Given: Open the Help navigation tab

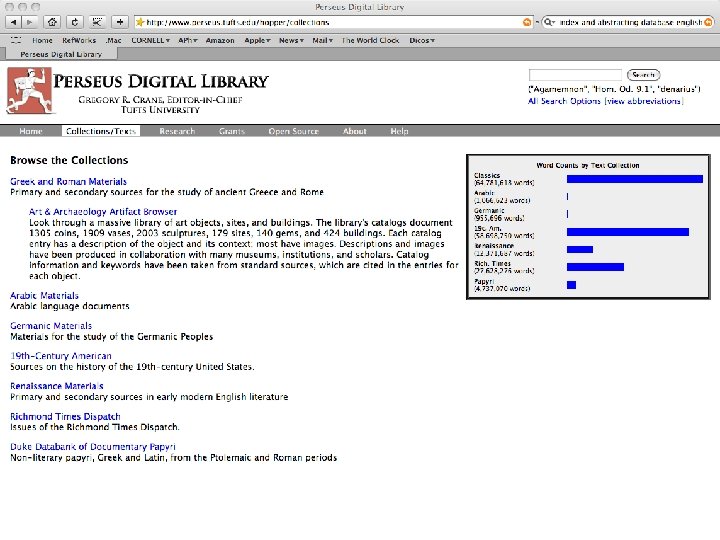Looking at the screenshot, I should coord(399,131).
